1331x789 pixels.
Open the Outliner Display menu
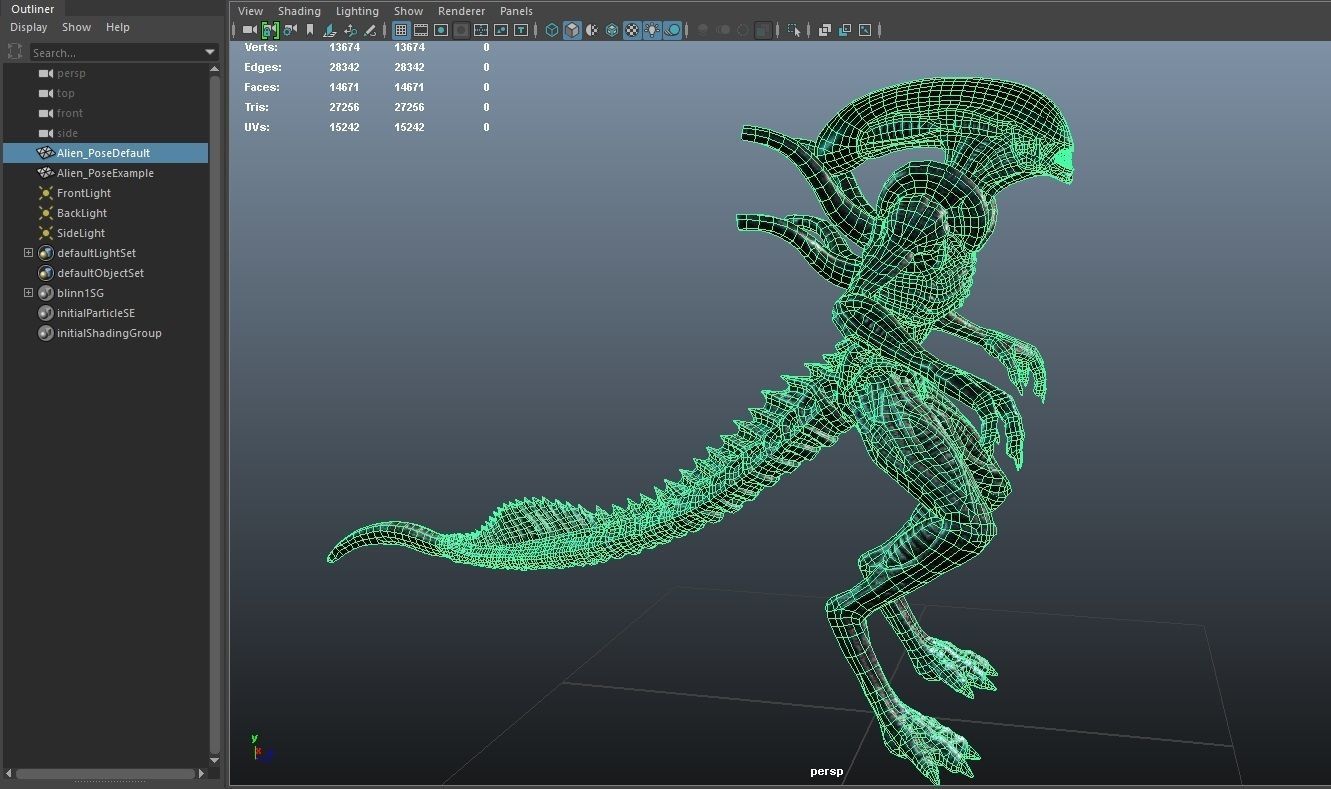coord(29,27)
